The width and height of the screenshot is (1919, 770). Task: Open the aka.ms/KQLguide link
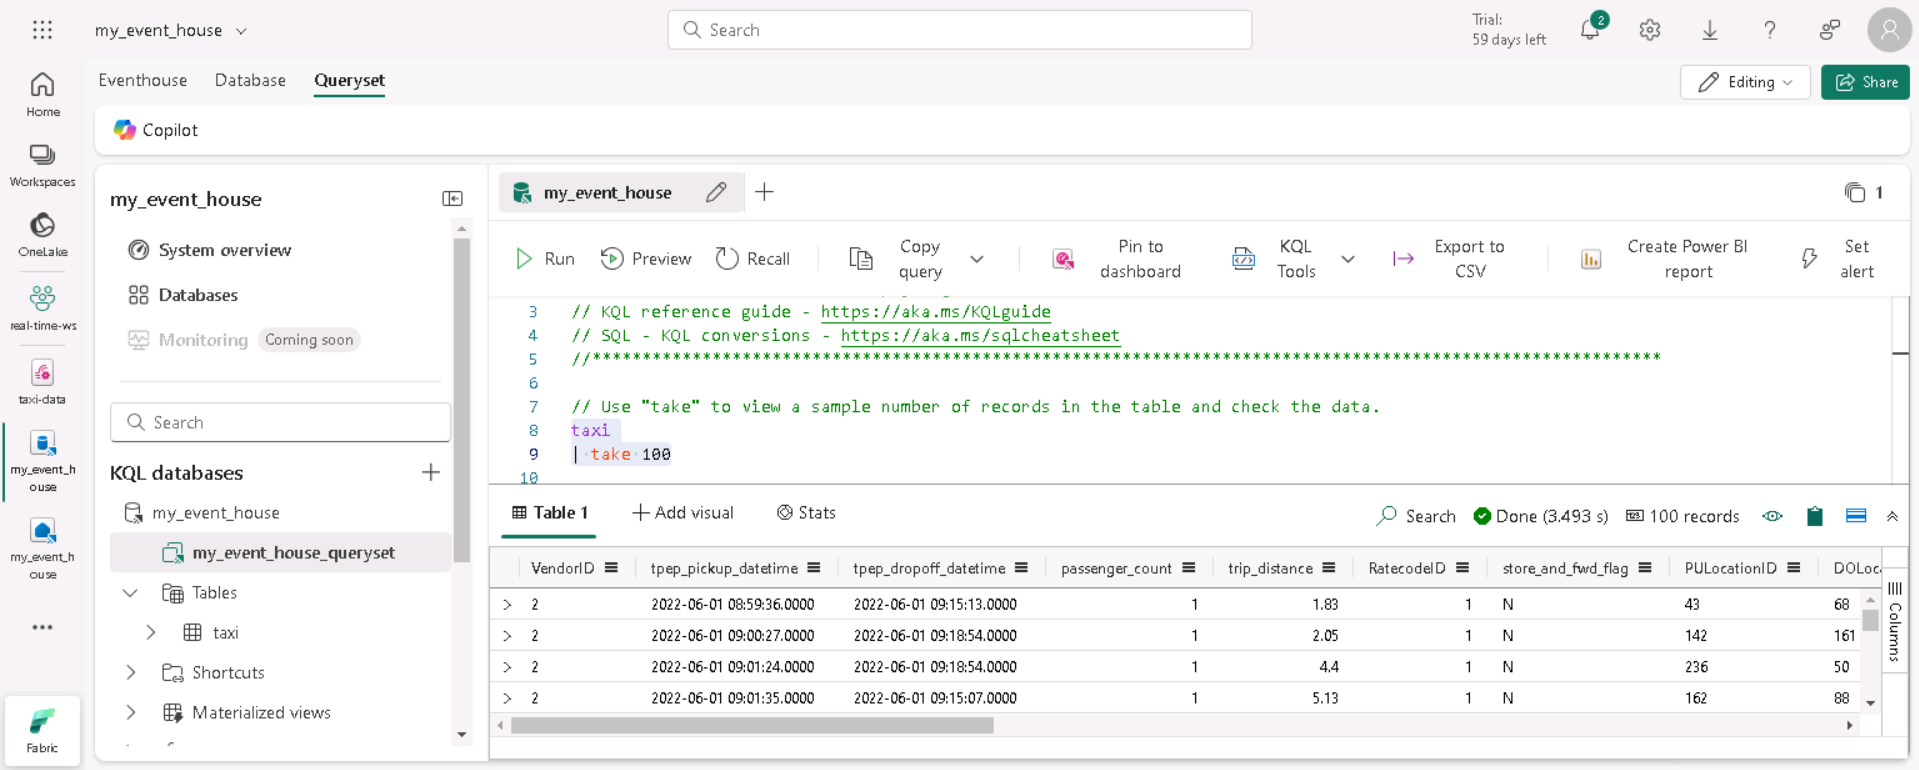click(x=936, y=312)
